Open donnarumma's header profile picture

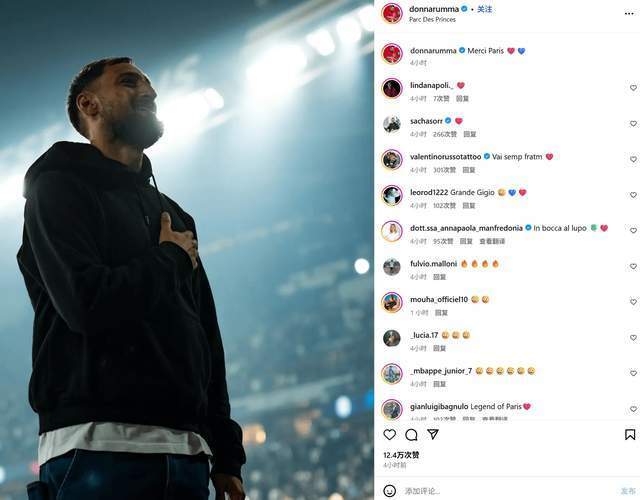(x=392, y=13)
